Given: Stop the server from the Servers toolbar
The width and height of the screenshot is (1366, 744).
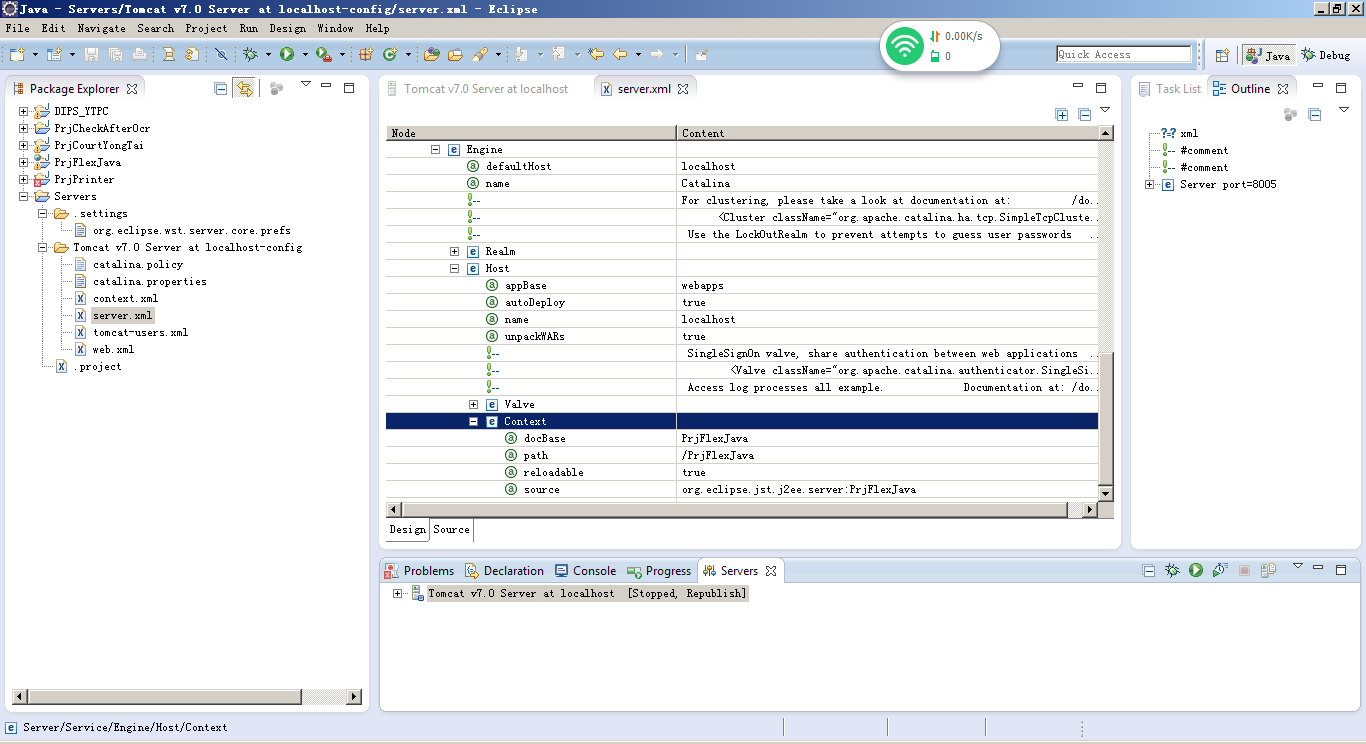Looking at the screenshot, I should (1245, 569).
